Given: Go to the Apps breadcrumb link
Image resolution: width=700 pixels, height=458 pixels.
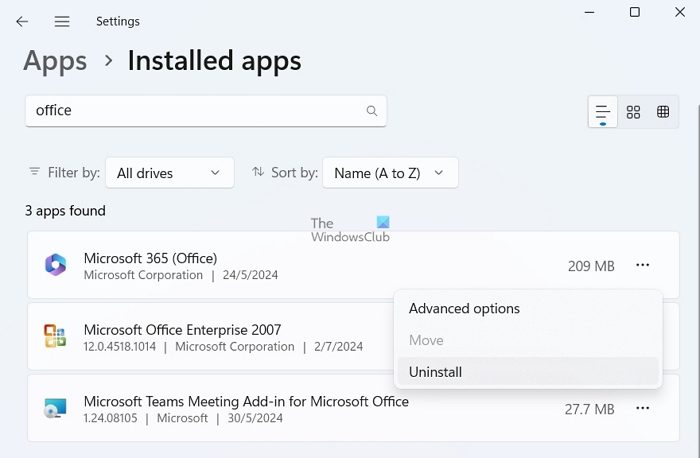Looking at the screenshot, I should point(55,61).
